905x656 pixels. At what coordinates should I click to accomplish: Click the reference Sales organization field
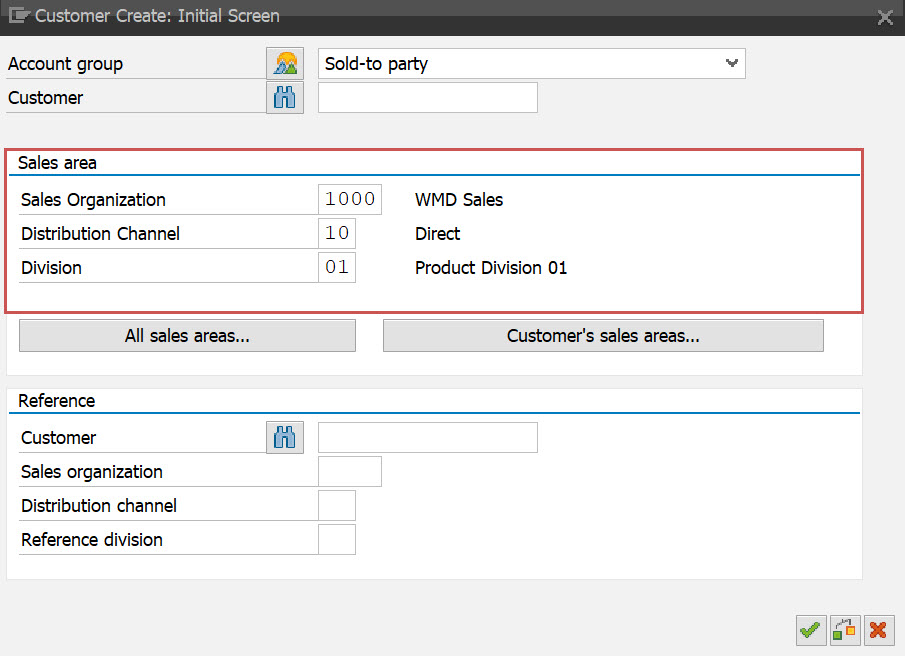349,471
